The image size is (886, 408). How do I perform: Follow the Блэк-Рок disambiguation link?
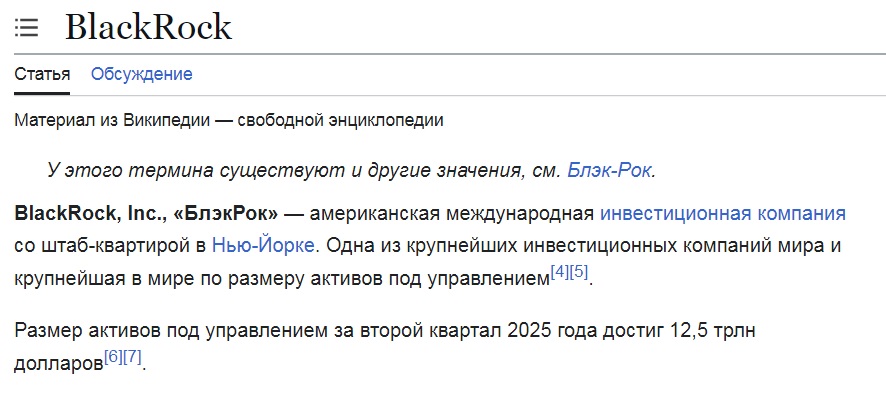(610, 171)
